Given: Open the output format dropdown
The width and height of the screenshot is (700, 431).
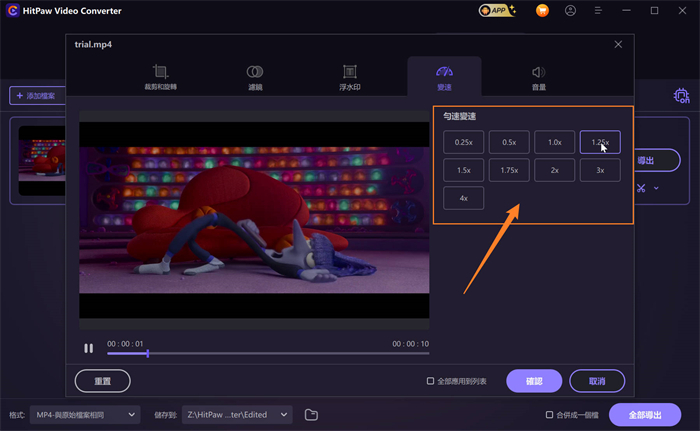Looking at the screenshot, I should [x=85, y=415].
